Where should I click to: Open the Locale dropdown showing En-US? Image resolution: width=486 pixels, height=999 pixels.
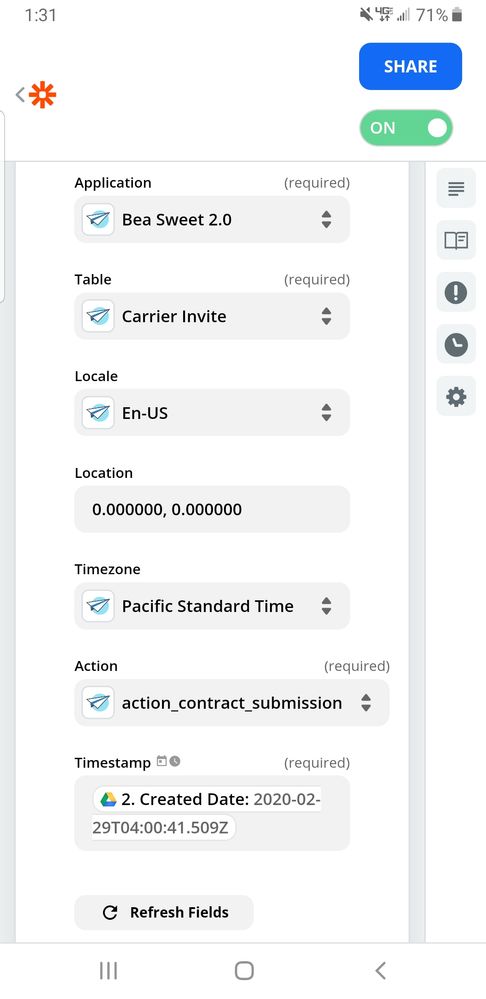pos(212,413)
